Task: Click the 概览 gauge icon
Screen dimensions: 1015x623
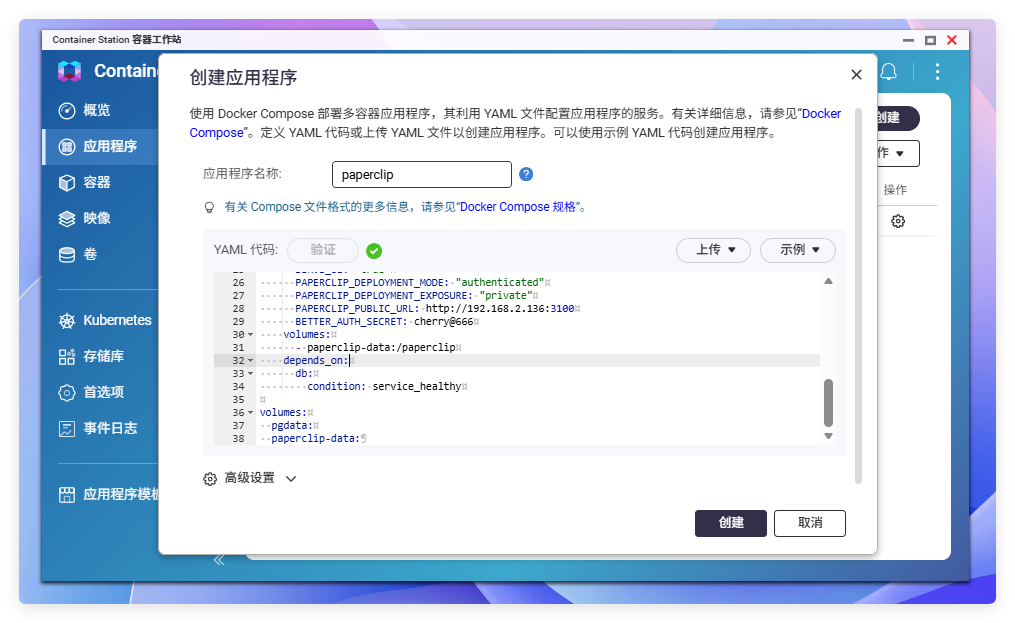Action: tap(67, 111)
